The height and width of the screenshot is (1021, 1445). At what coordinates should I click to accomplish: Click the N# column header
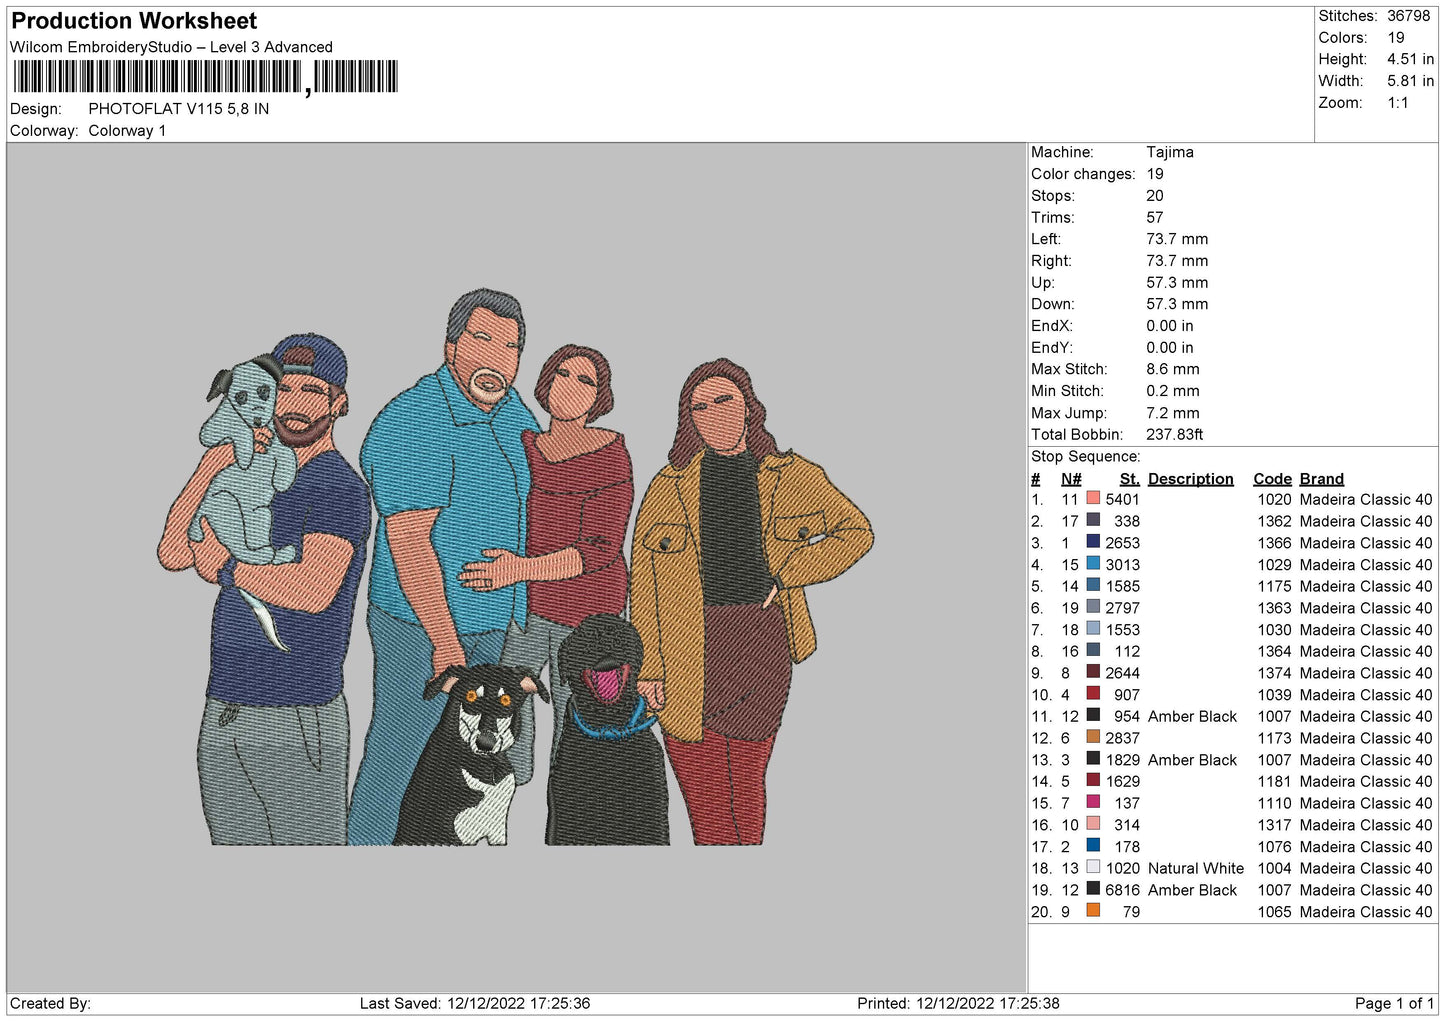pyautogui.click(x=1071, y=479)
